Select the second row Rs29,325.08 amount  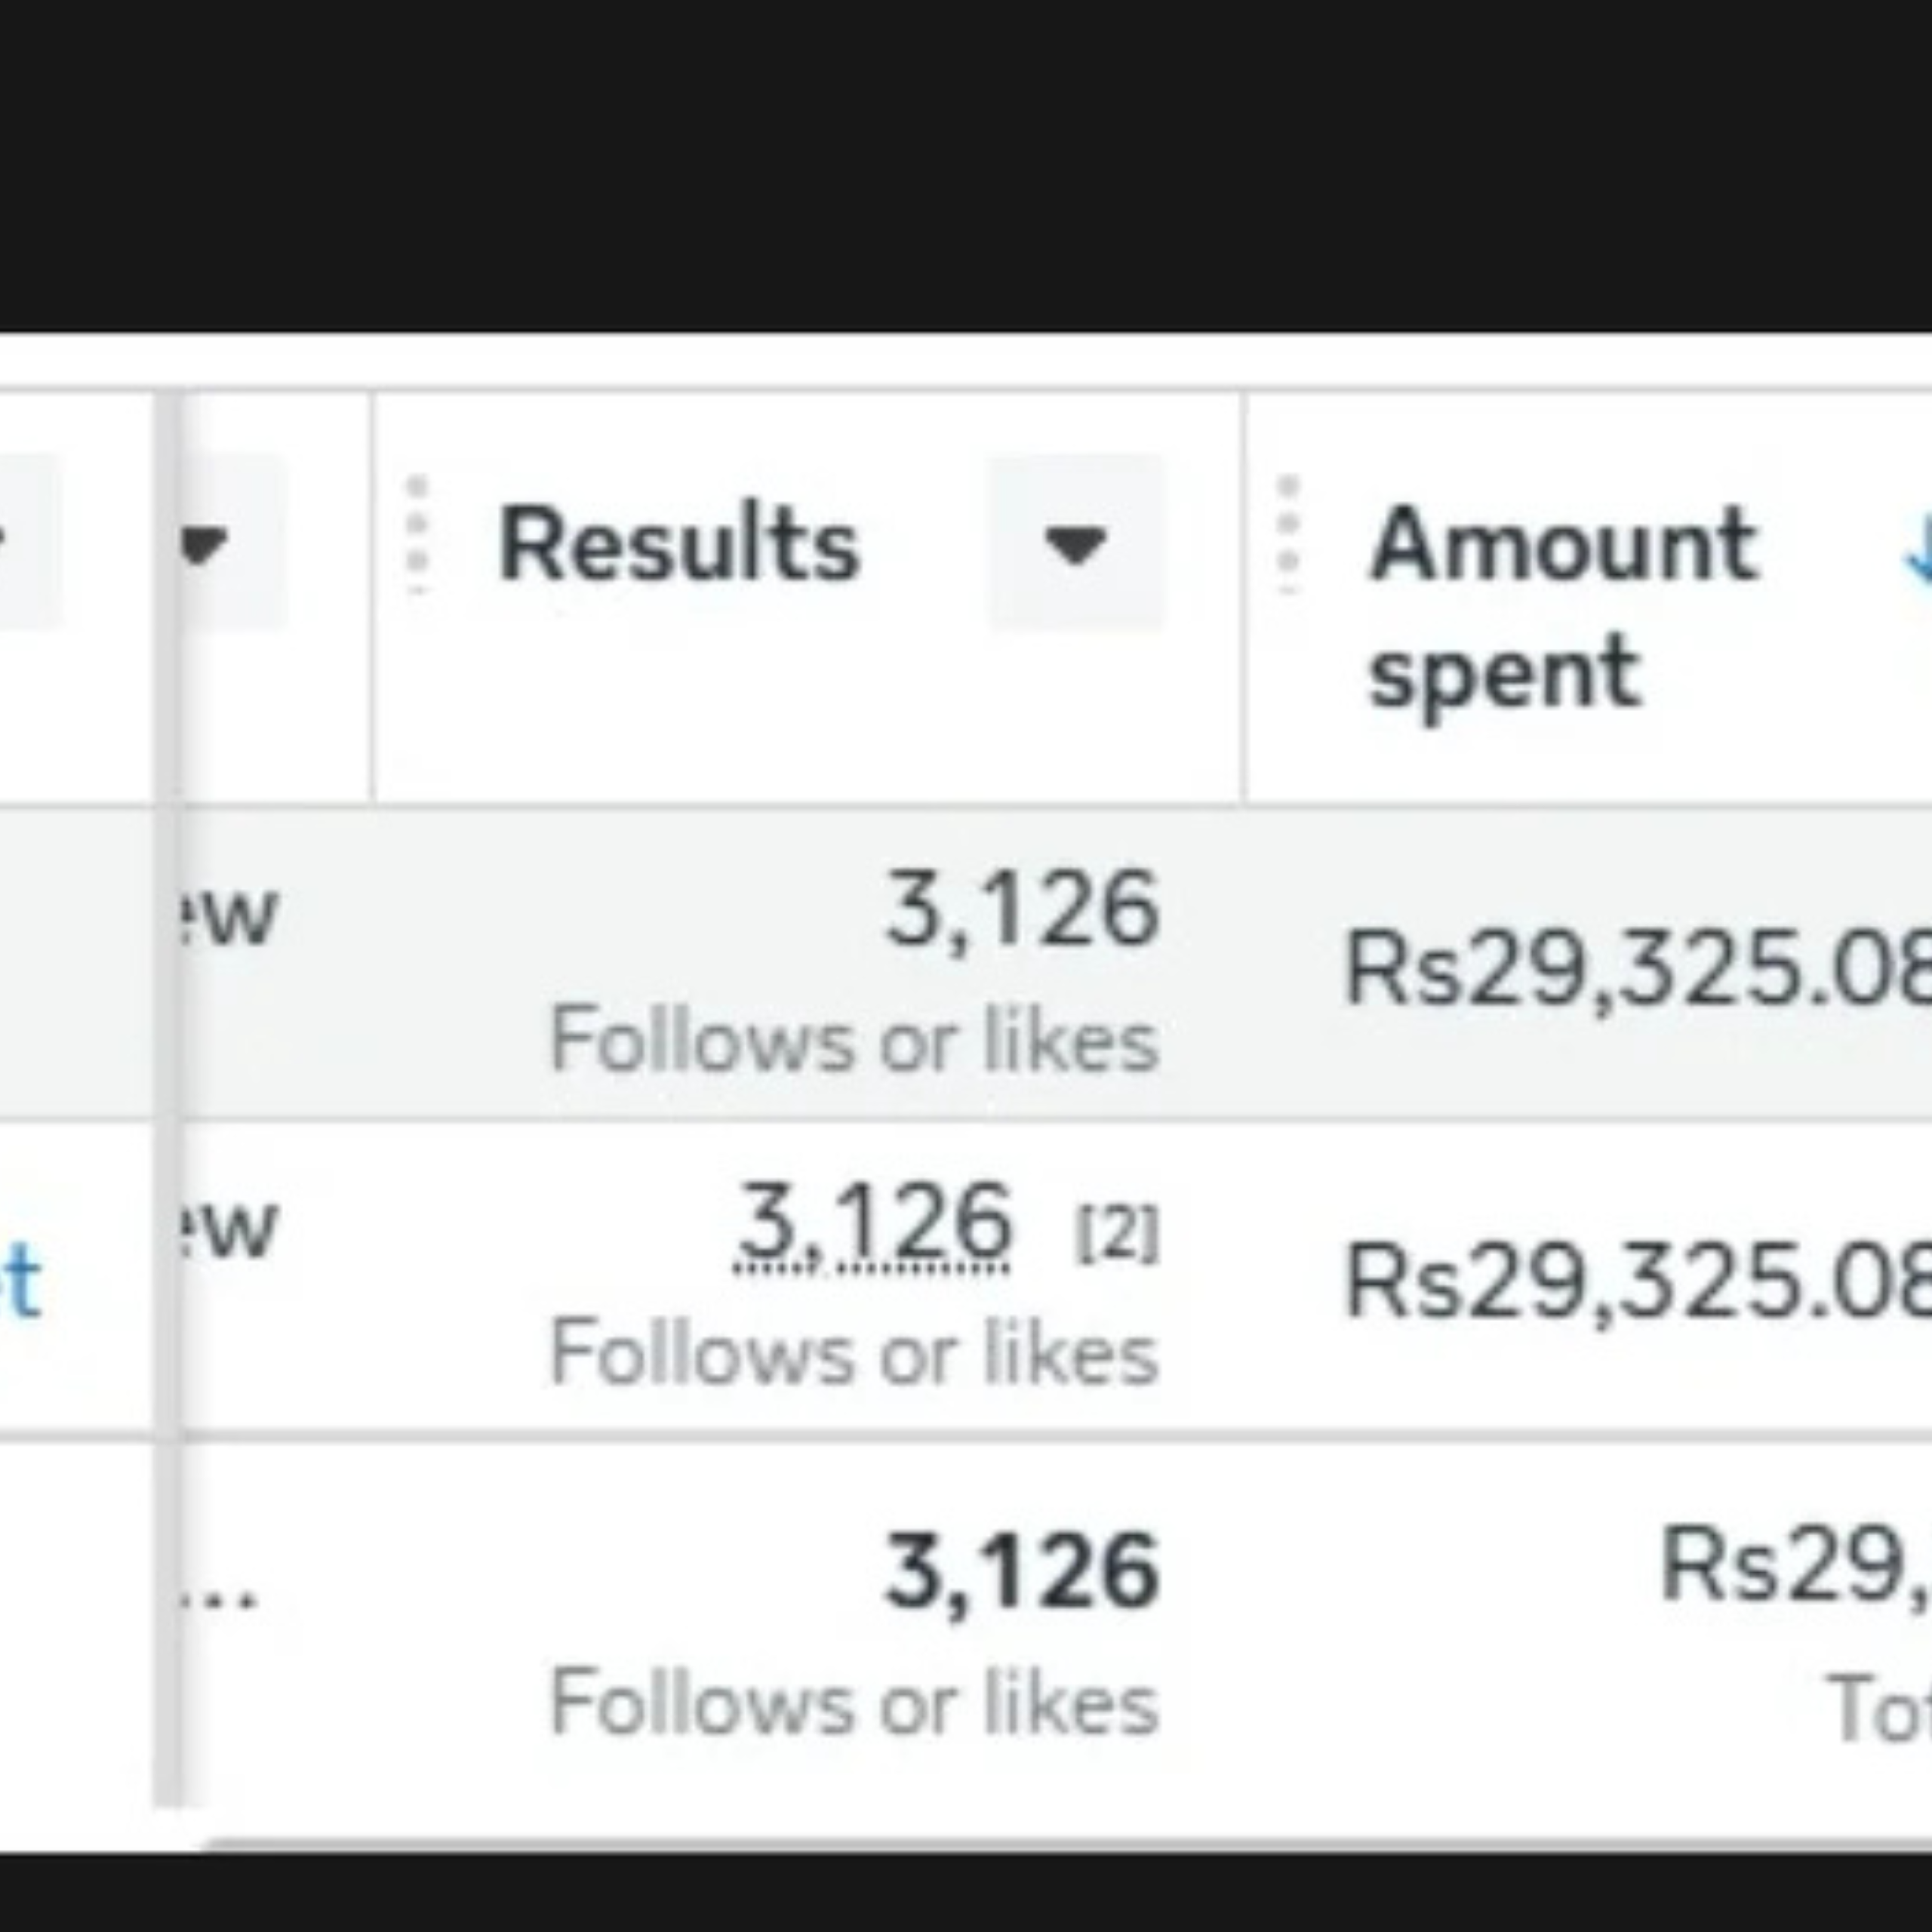(x=1638, y=1281)
